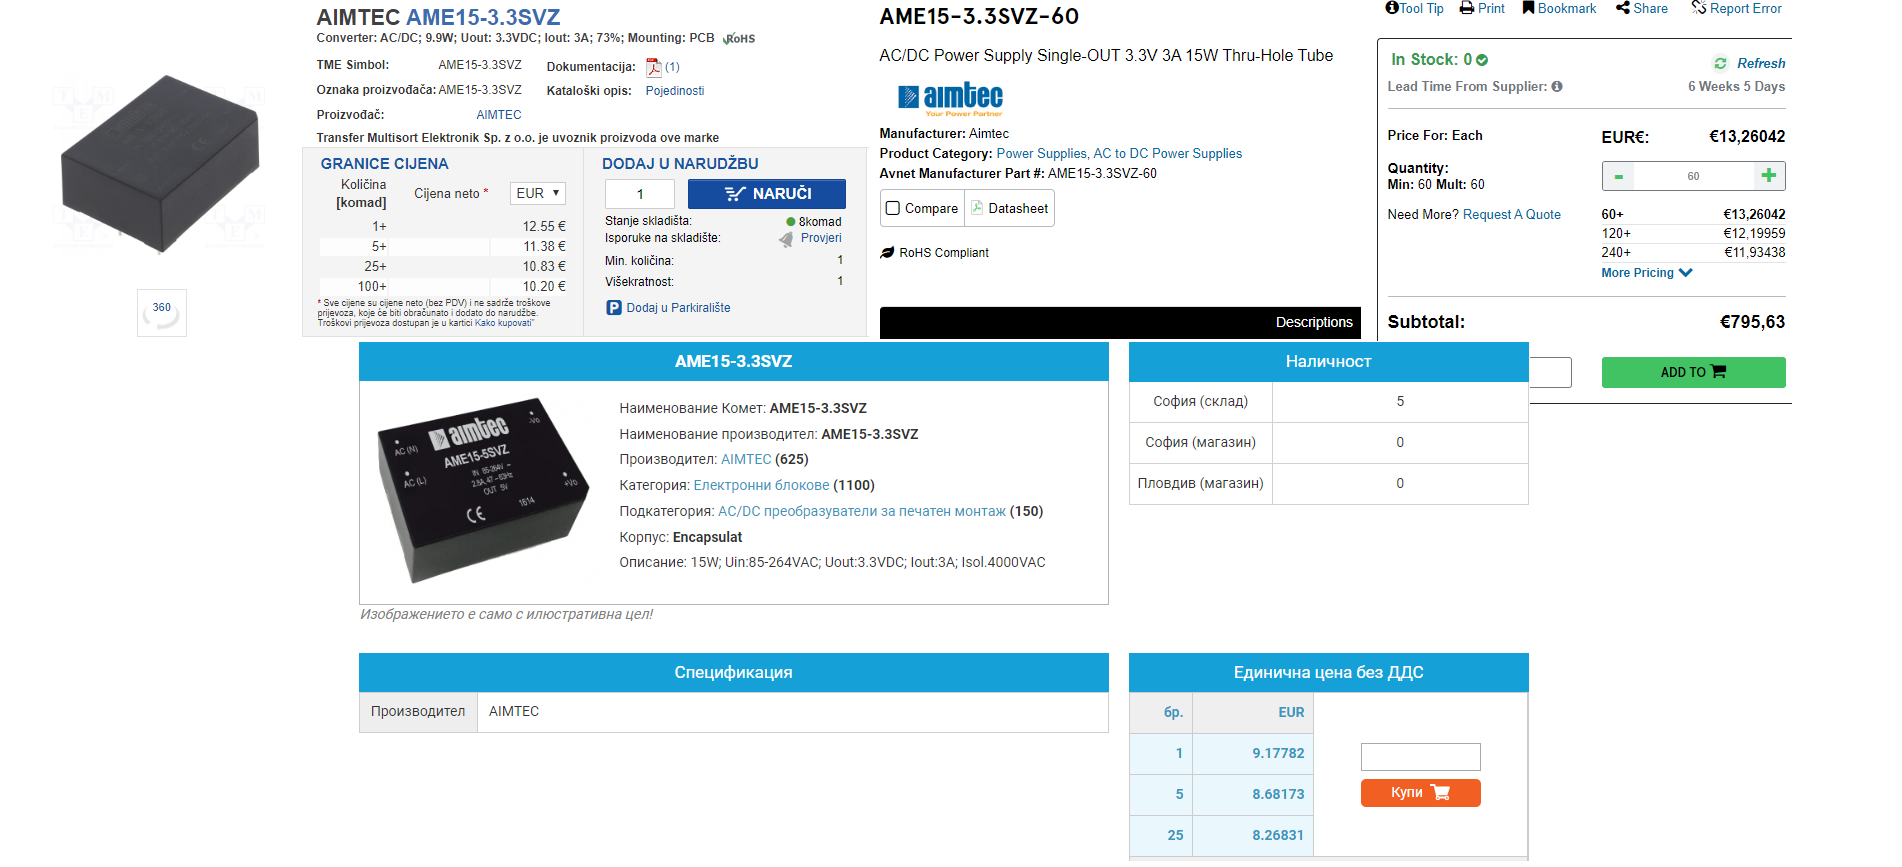Click the unit price 8.68173
Screen dimensions: 1902x867
1278,795
